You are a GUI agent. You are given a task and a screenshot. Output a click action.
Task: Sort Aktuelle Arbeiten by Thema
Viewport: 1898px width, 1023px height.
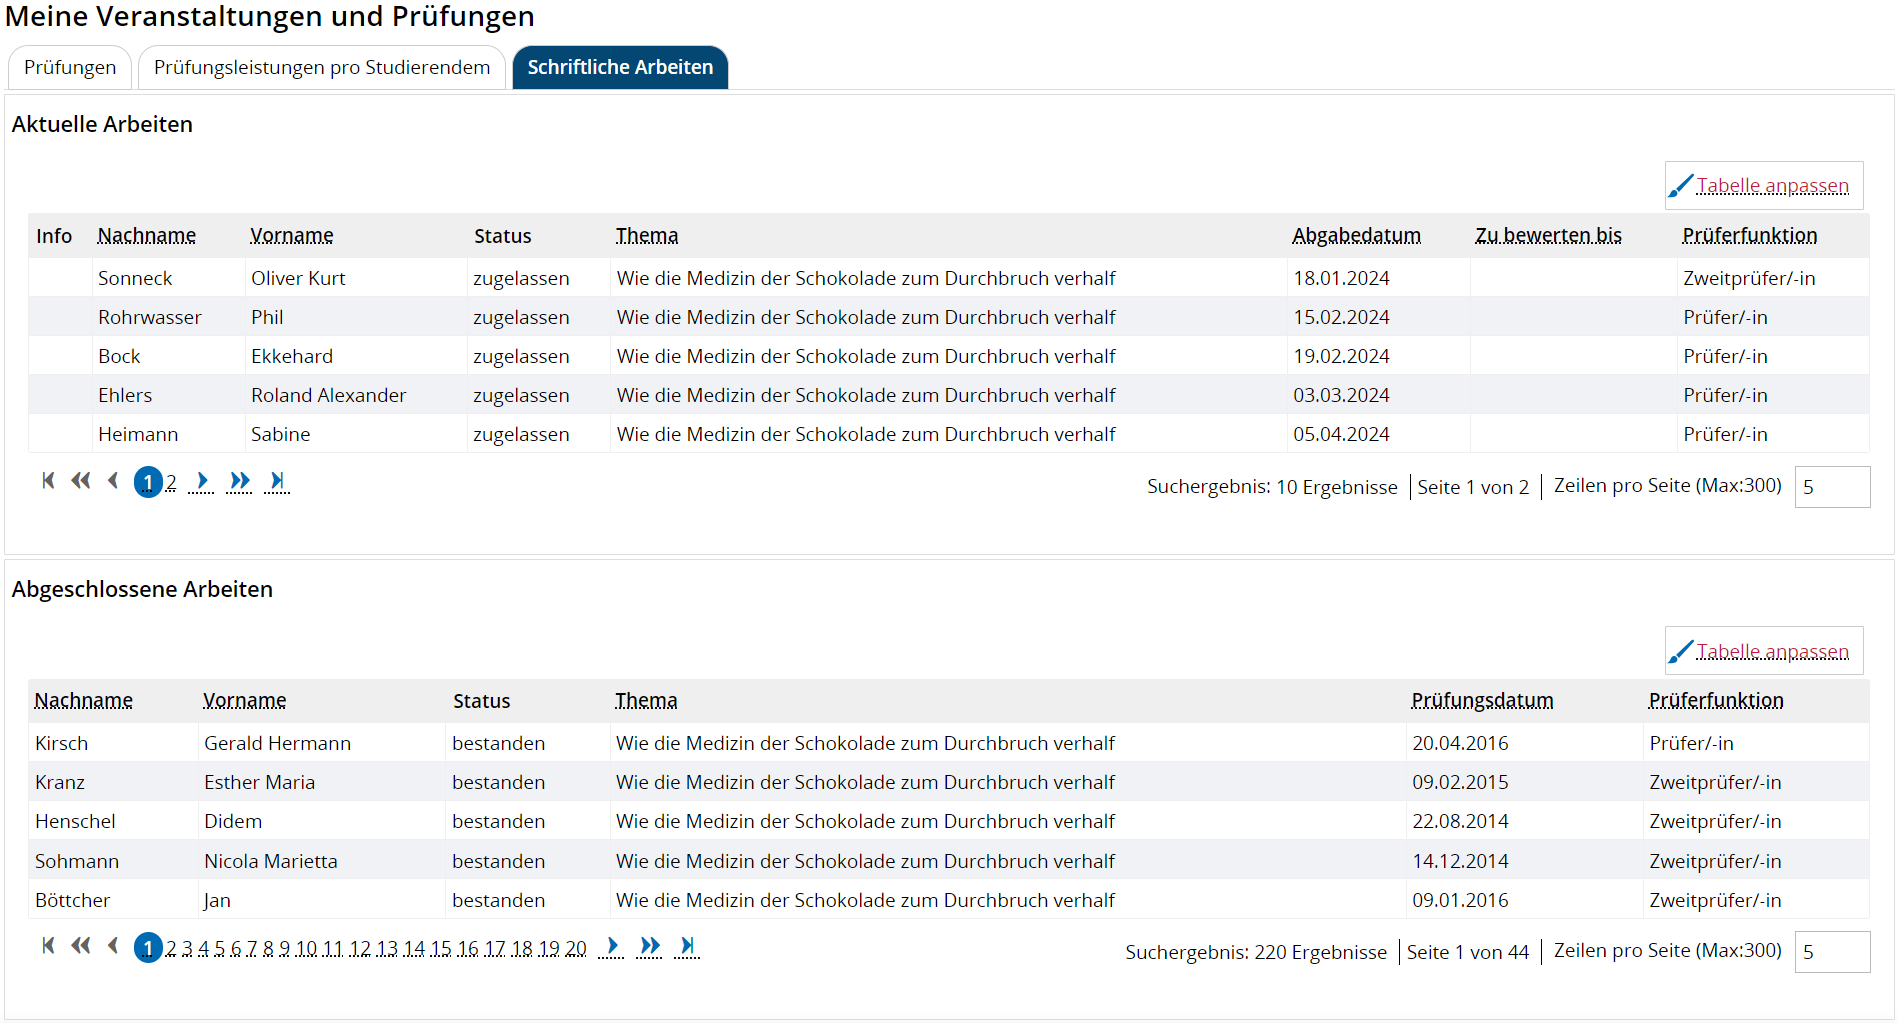tap(647, 236)
